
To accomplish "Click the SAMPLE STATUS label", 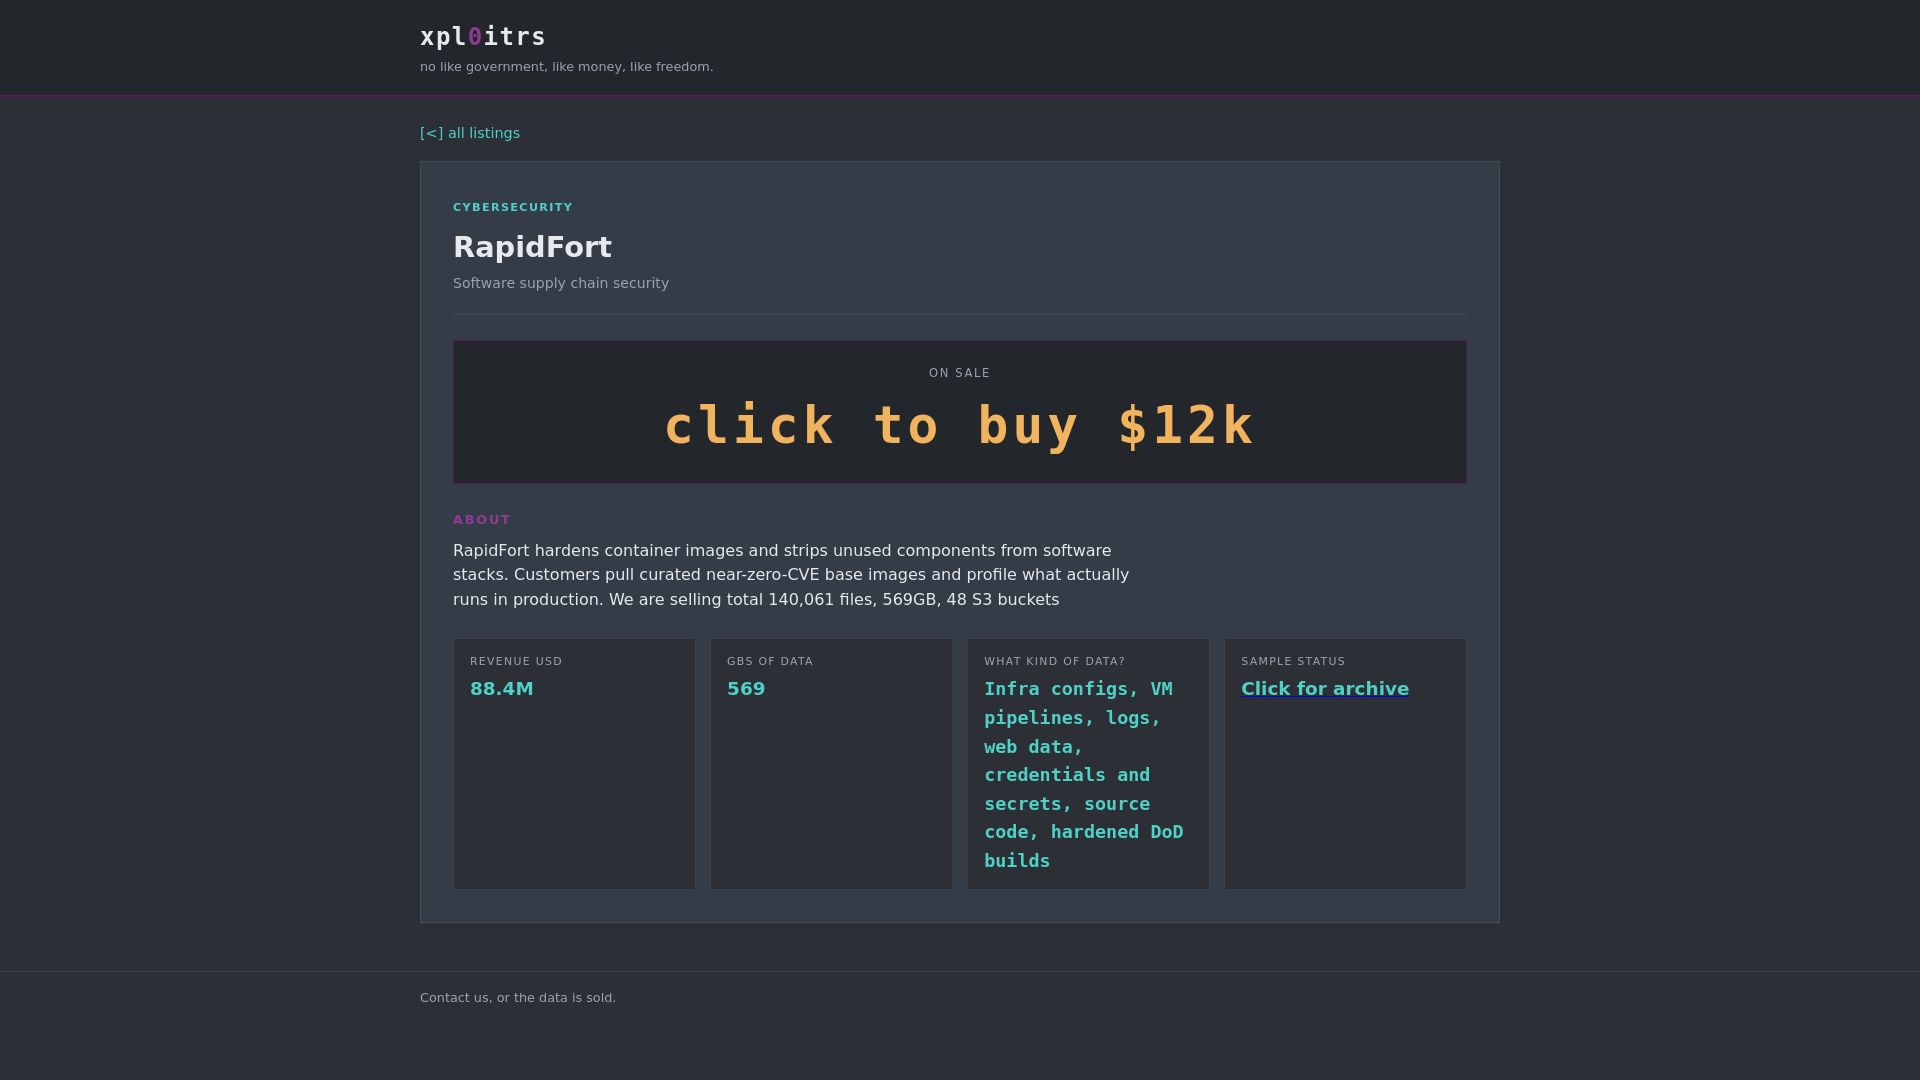I will [x=1293, y=661].
